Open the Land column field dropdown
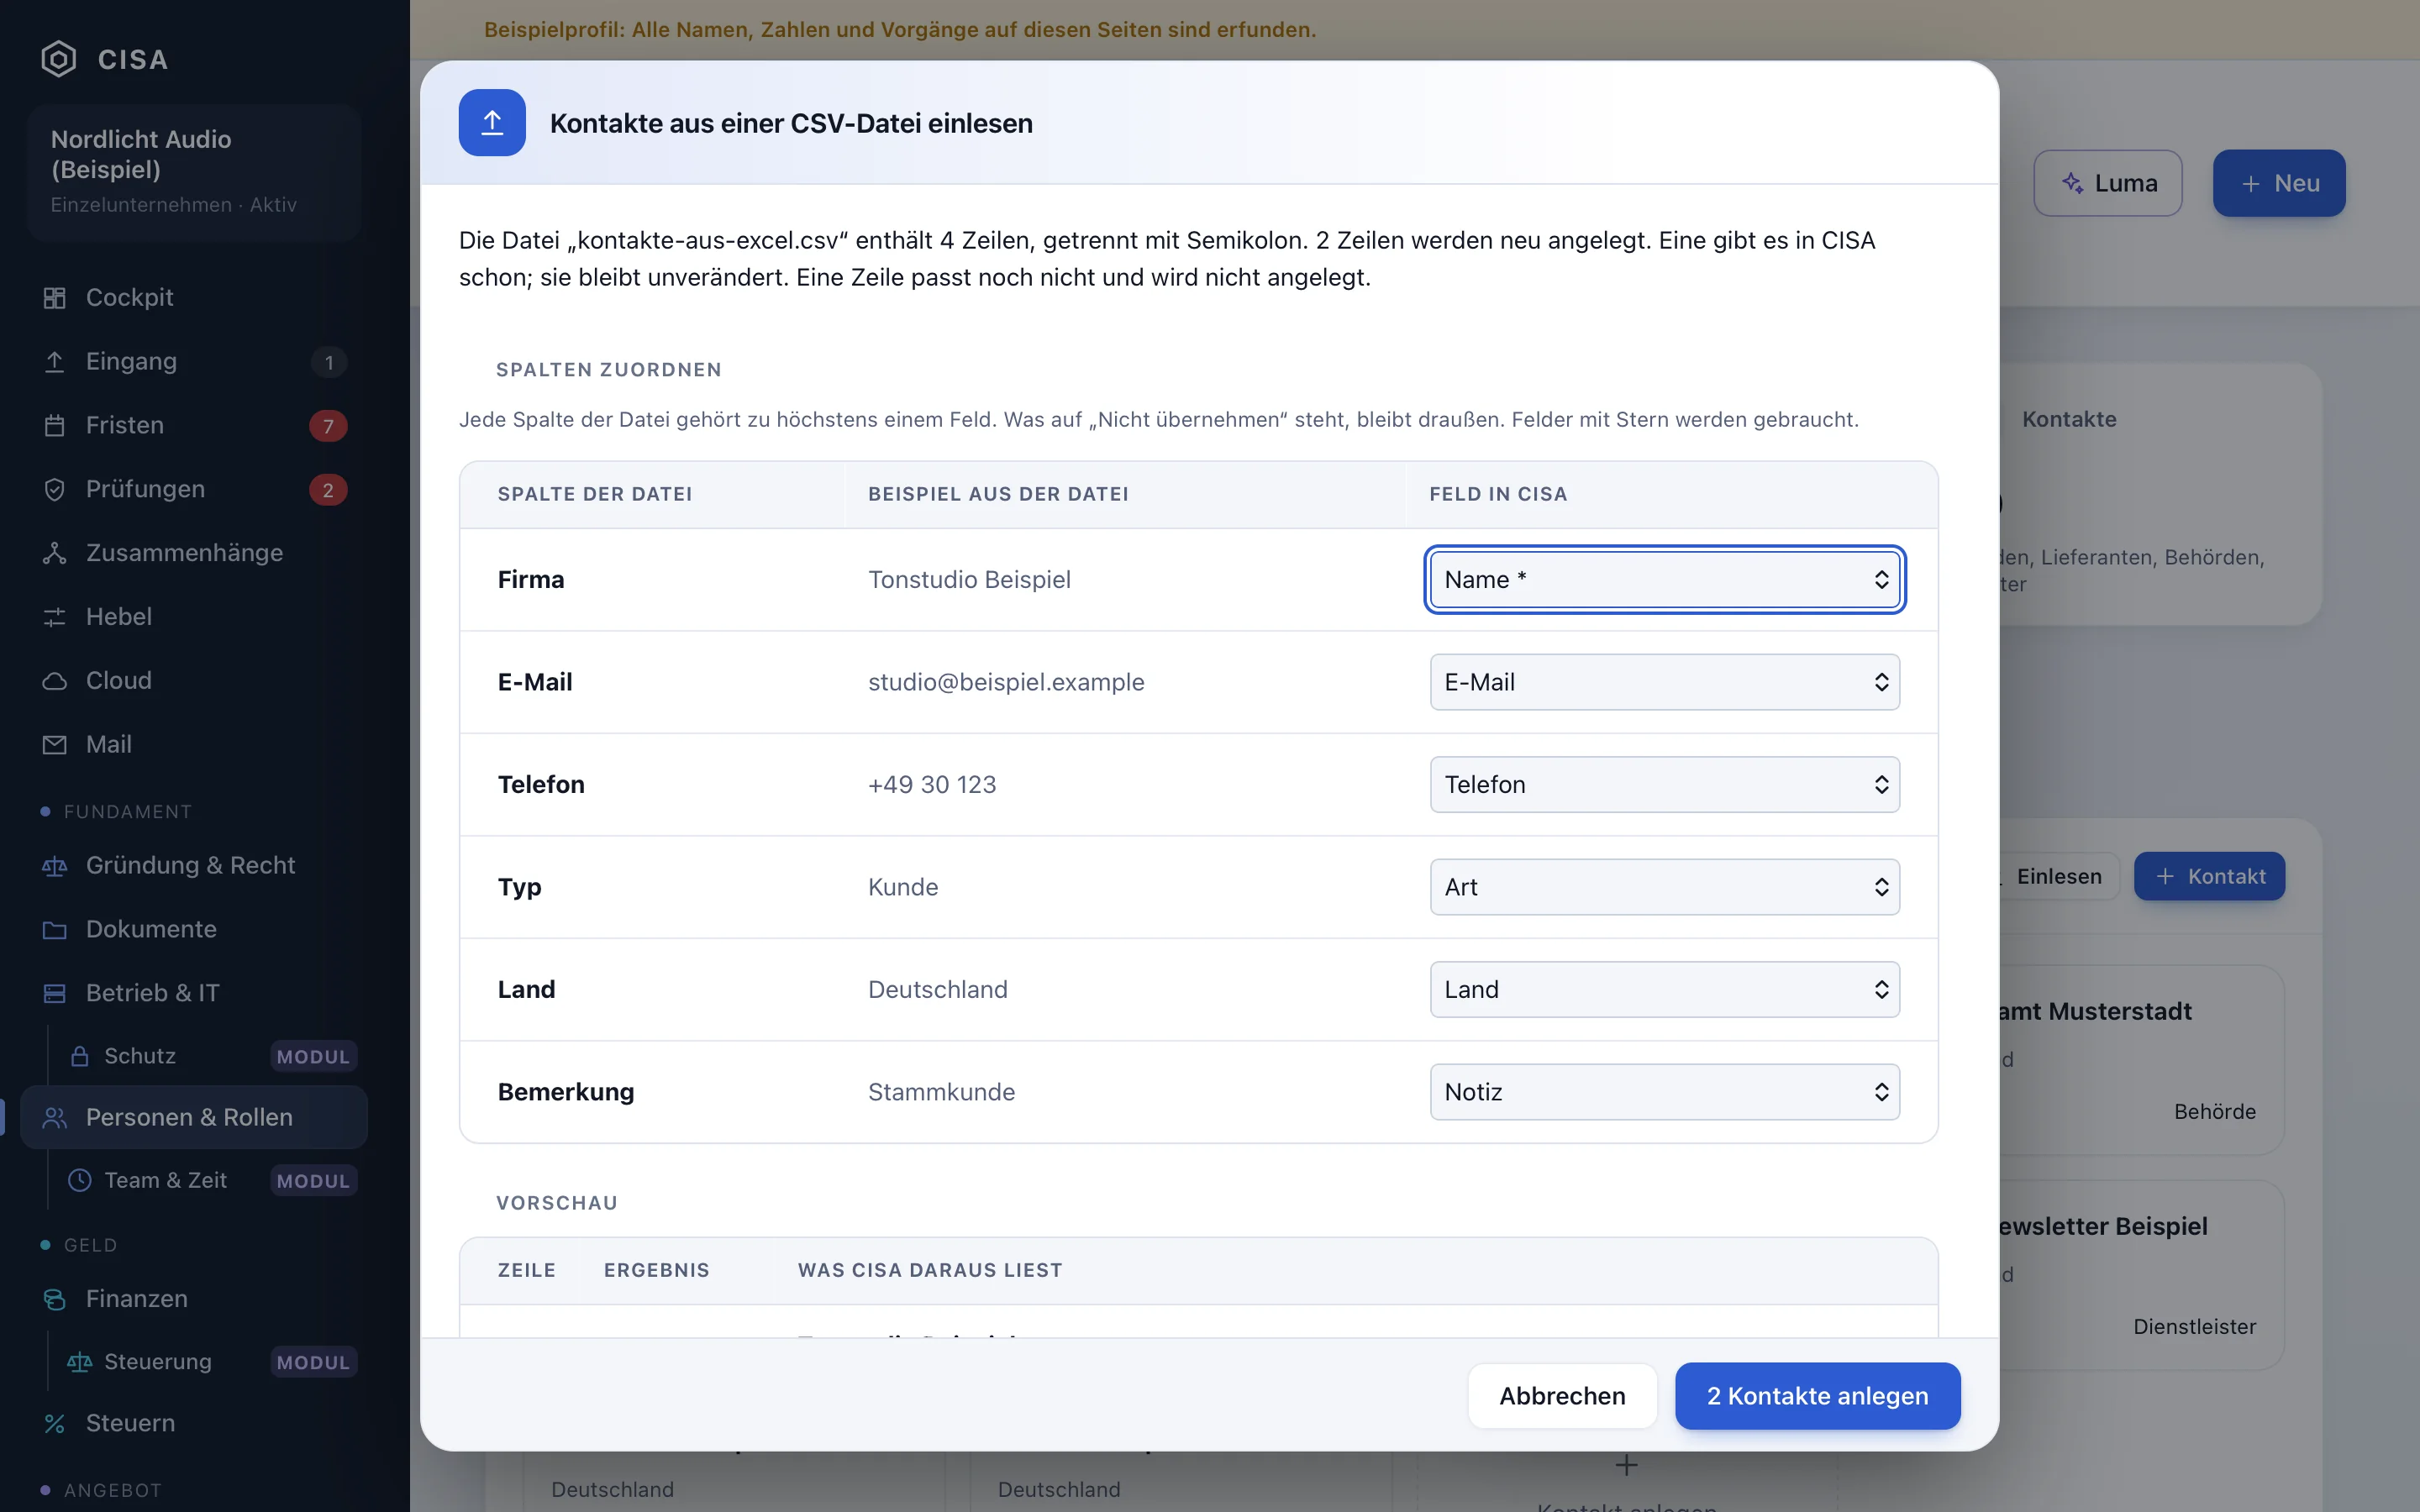 pos(1665,990)
